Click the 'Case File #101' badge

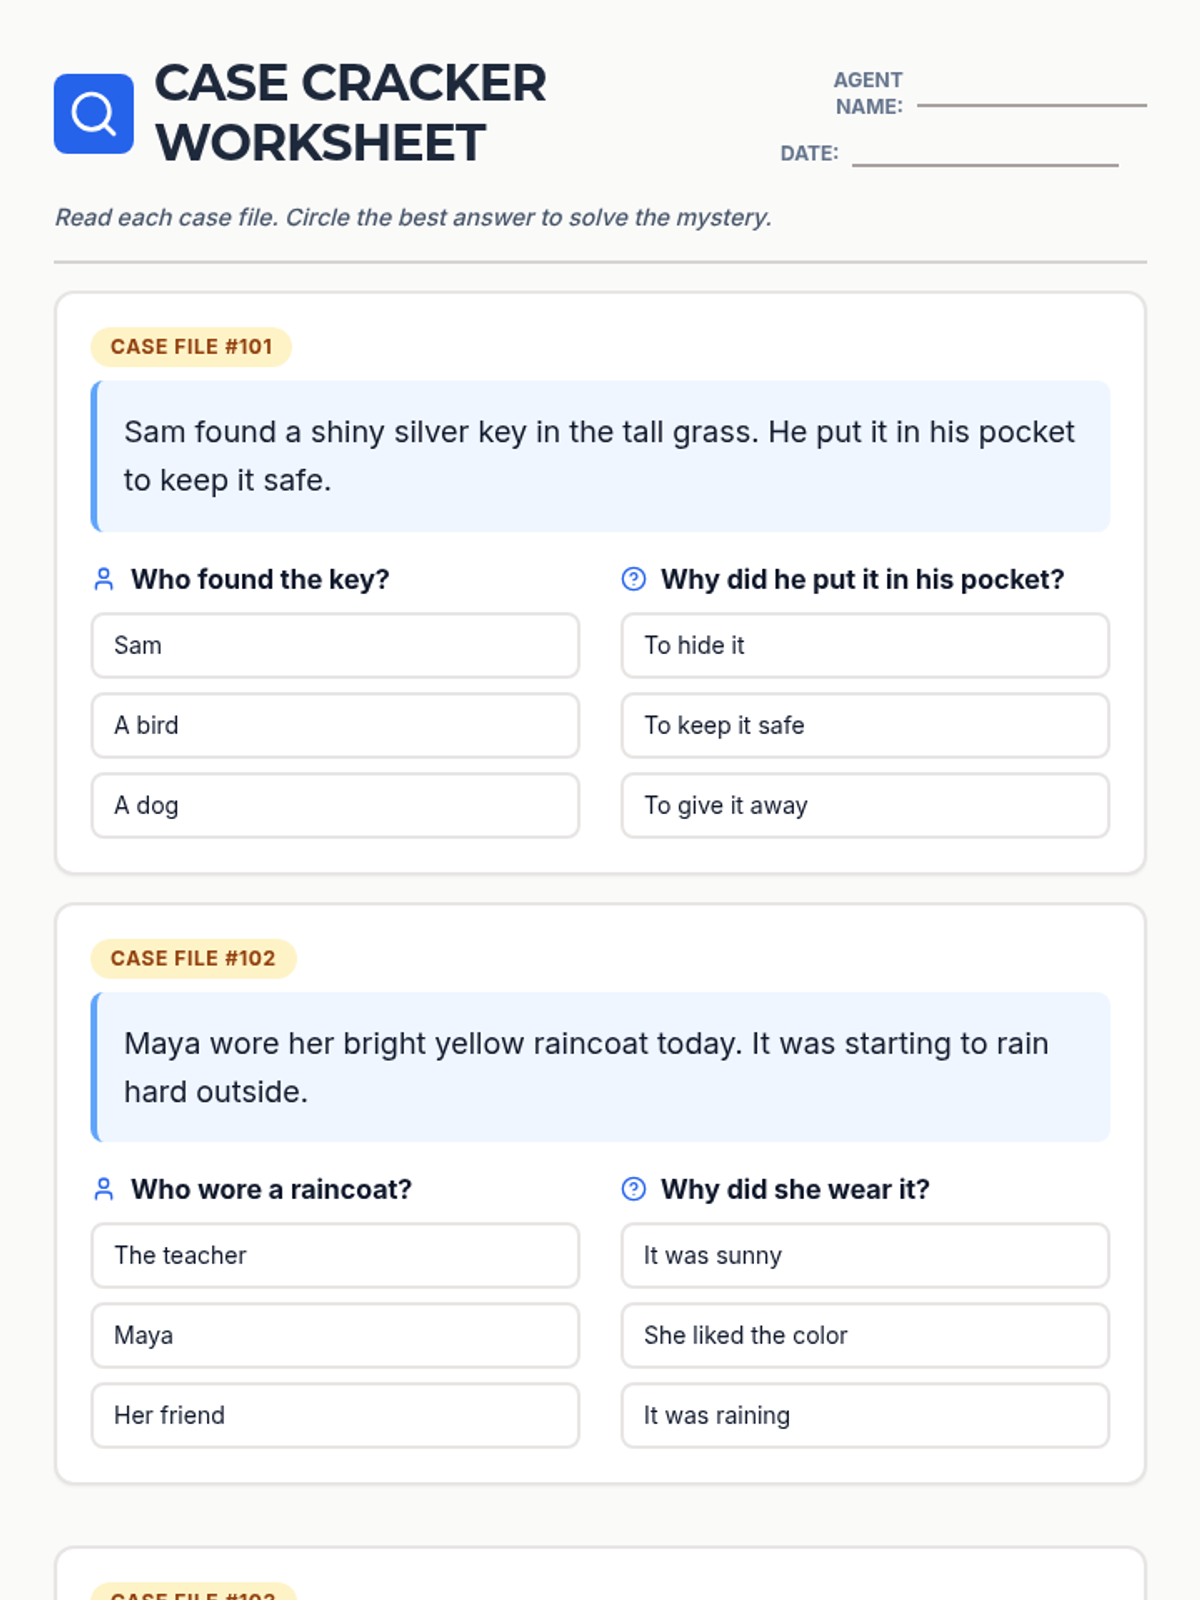point(191,347)
